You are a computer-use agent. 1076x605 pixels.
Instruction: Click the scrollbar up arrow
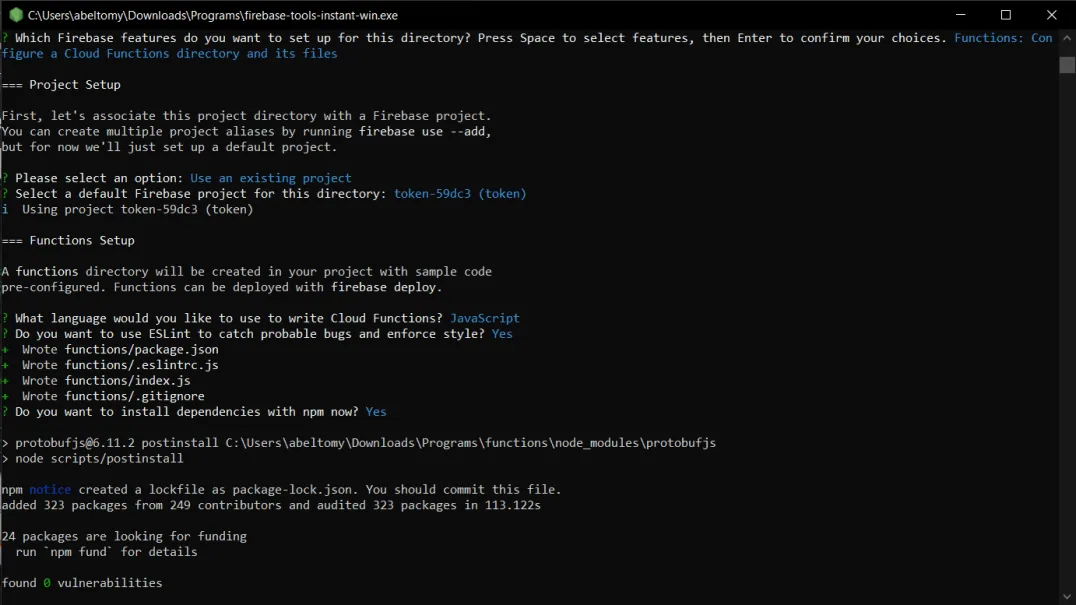(1066, 38)
